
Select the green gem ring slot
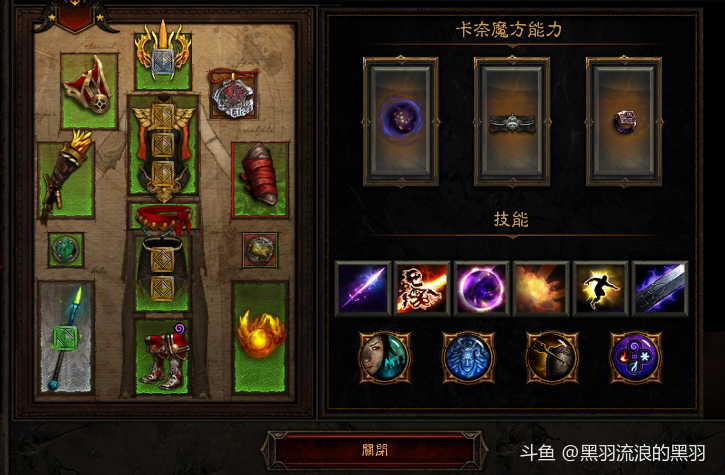click(66, 250)
